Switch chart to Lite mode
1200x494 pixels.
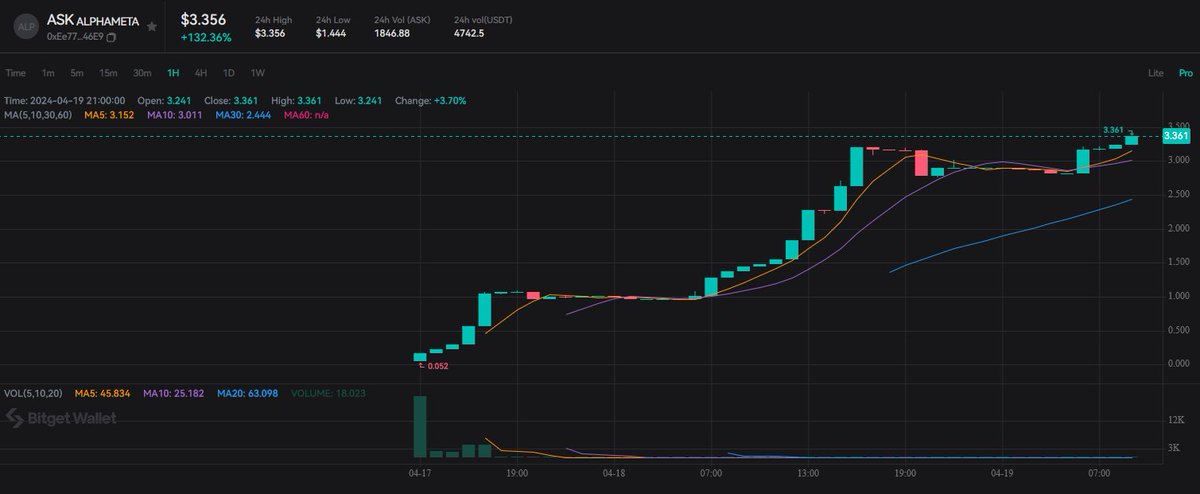(1156, 73)
